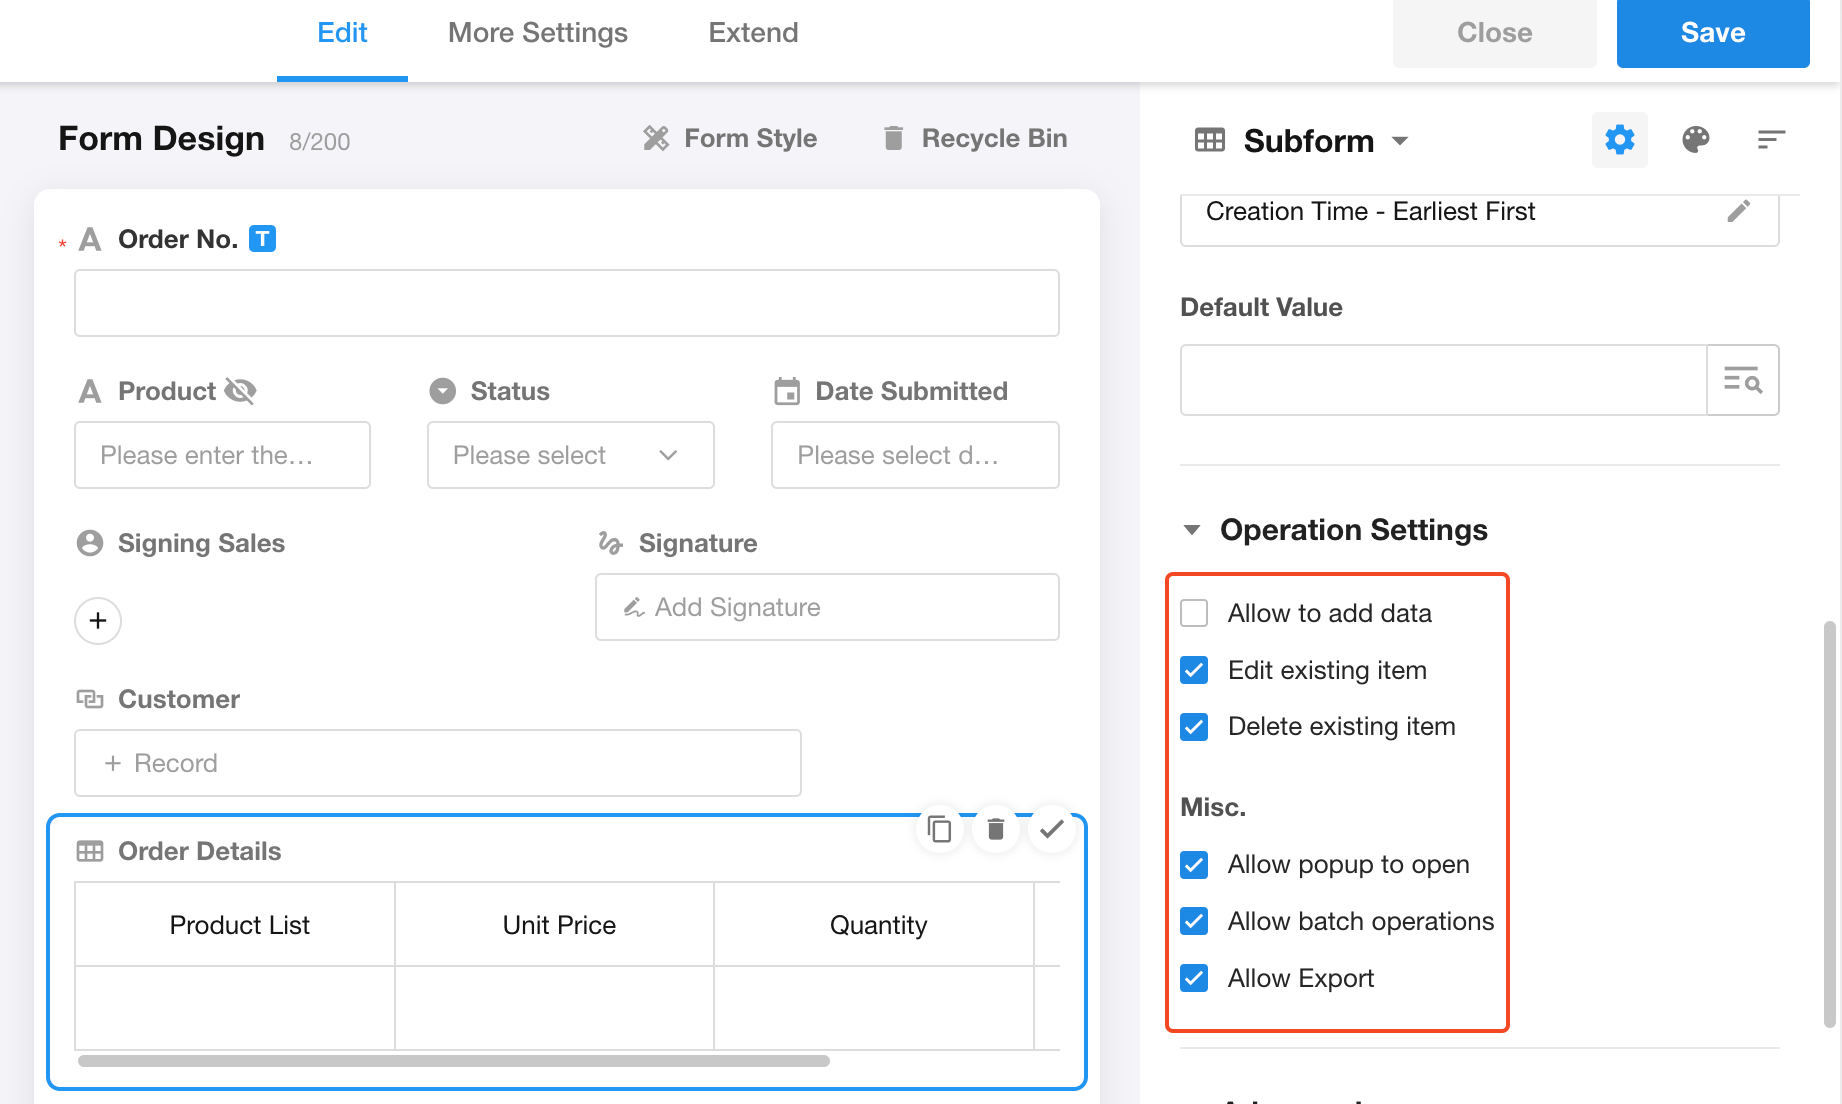The width and height of the screenshot is (1842, 1104).
Task: Duplicate the Order Details subform
Action: pos(939,829)
